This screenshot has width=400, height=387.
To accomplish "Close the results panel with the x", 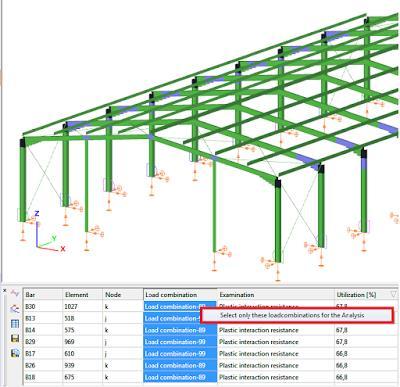I will tap(5, 291).
